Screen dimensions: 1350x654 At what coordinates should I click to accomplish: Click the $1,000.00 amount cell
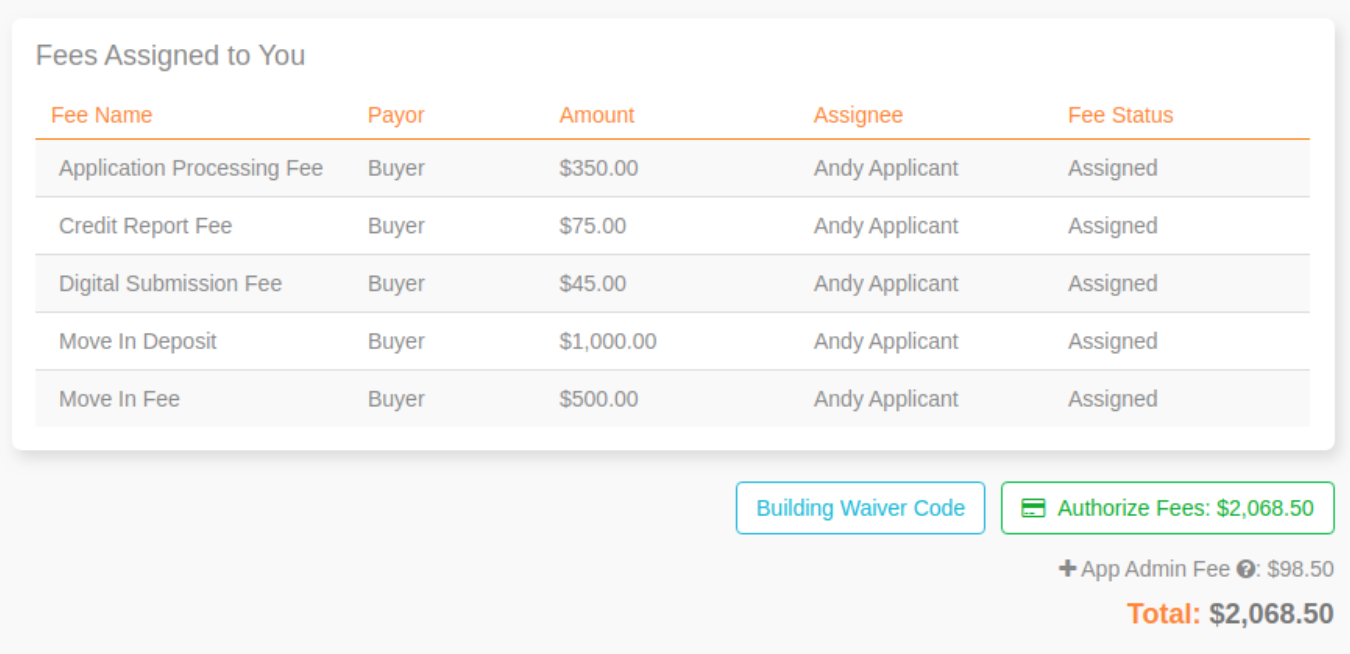(607, 341)
